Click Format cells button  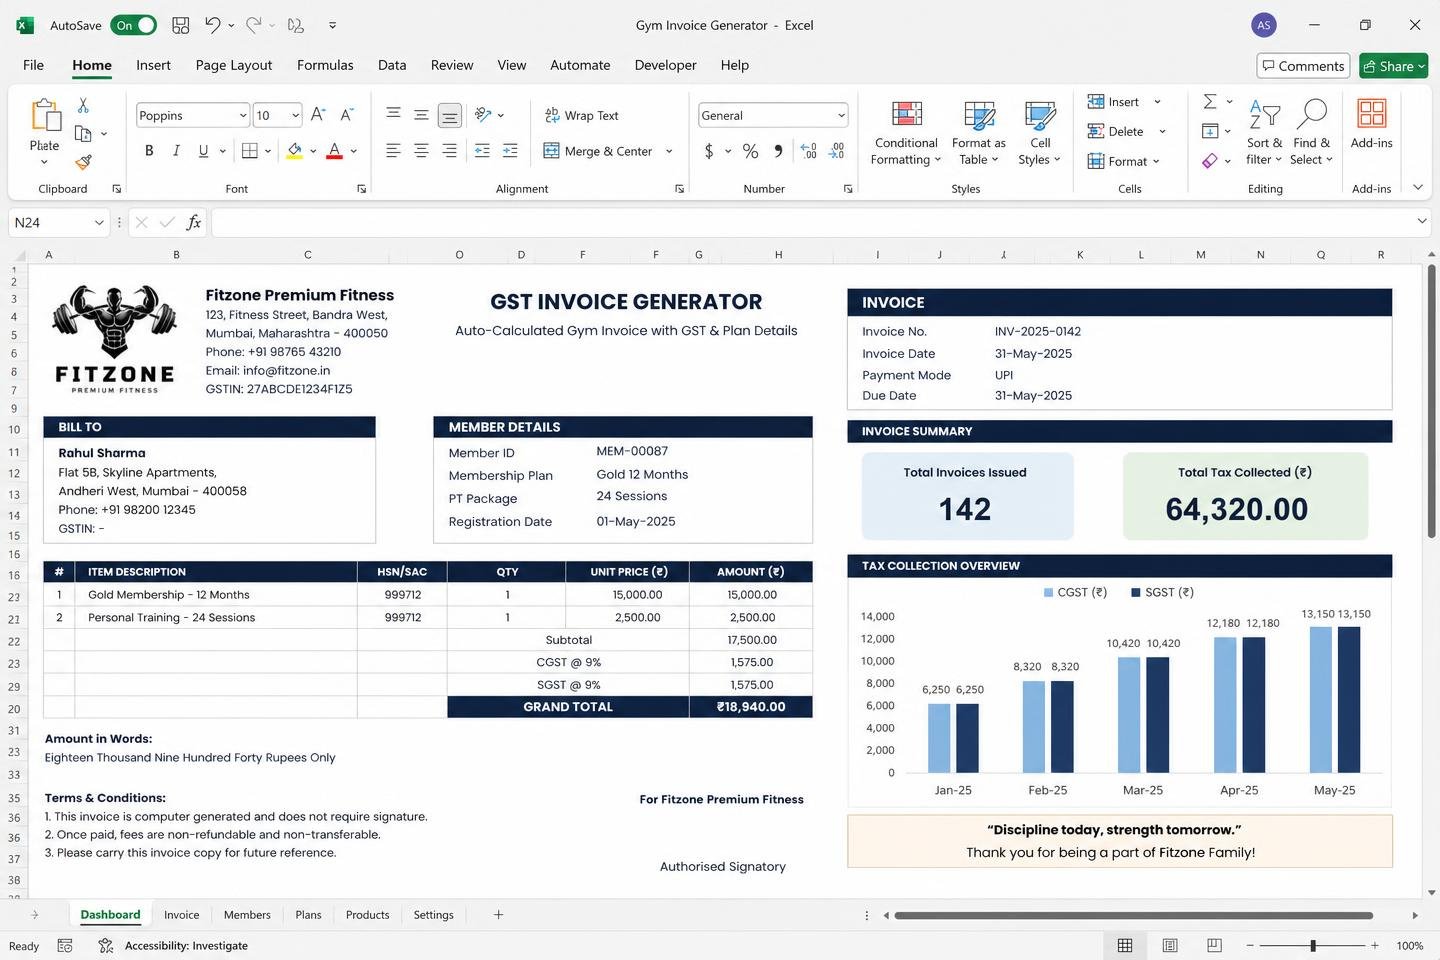[1117, 161]
